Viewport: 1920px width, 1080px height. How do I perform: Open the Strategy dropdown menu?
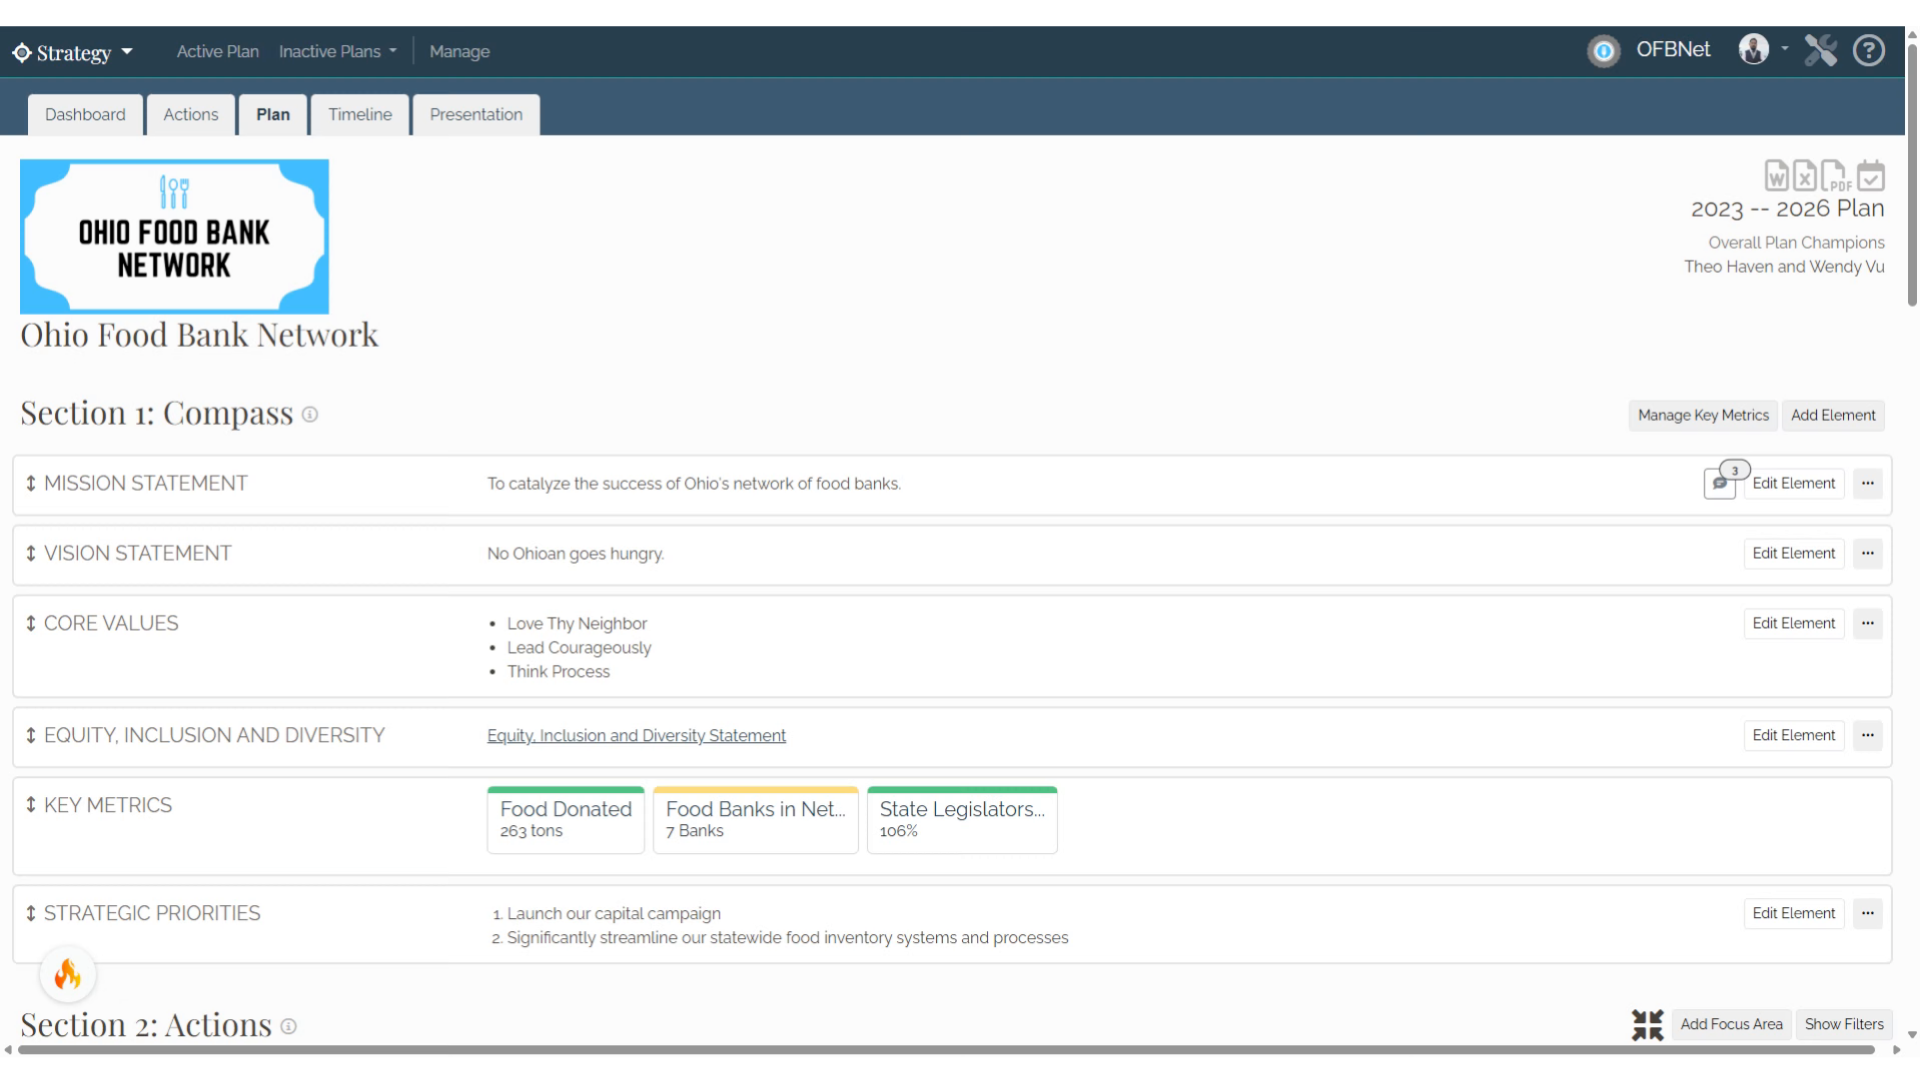point(72,52)
